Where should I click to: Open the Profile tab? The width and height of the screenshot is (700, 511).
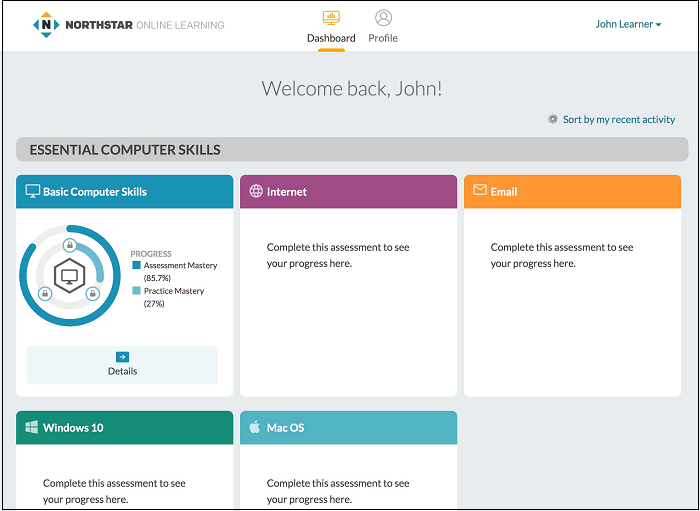point(383,28)
